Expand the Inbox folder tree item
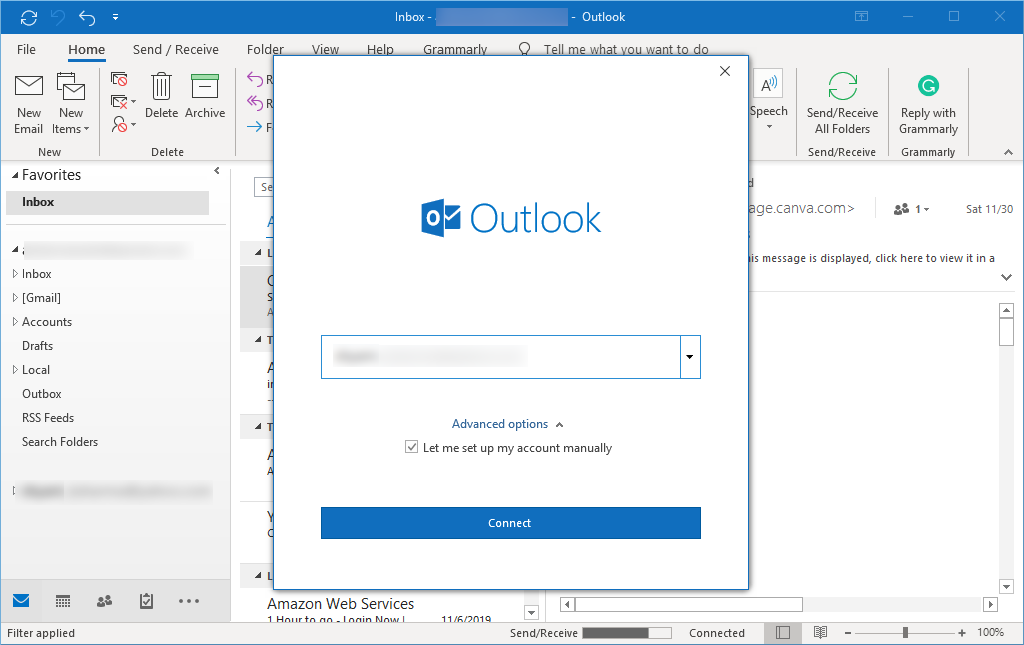Screen dimensions: 1024x645 (x=15, y=274)
